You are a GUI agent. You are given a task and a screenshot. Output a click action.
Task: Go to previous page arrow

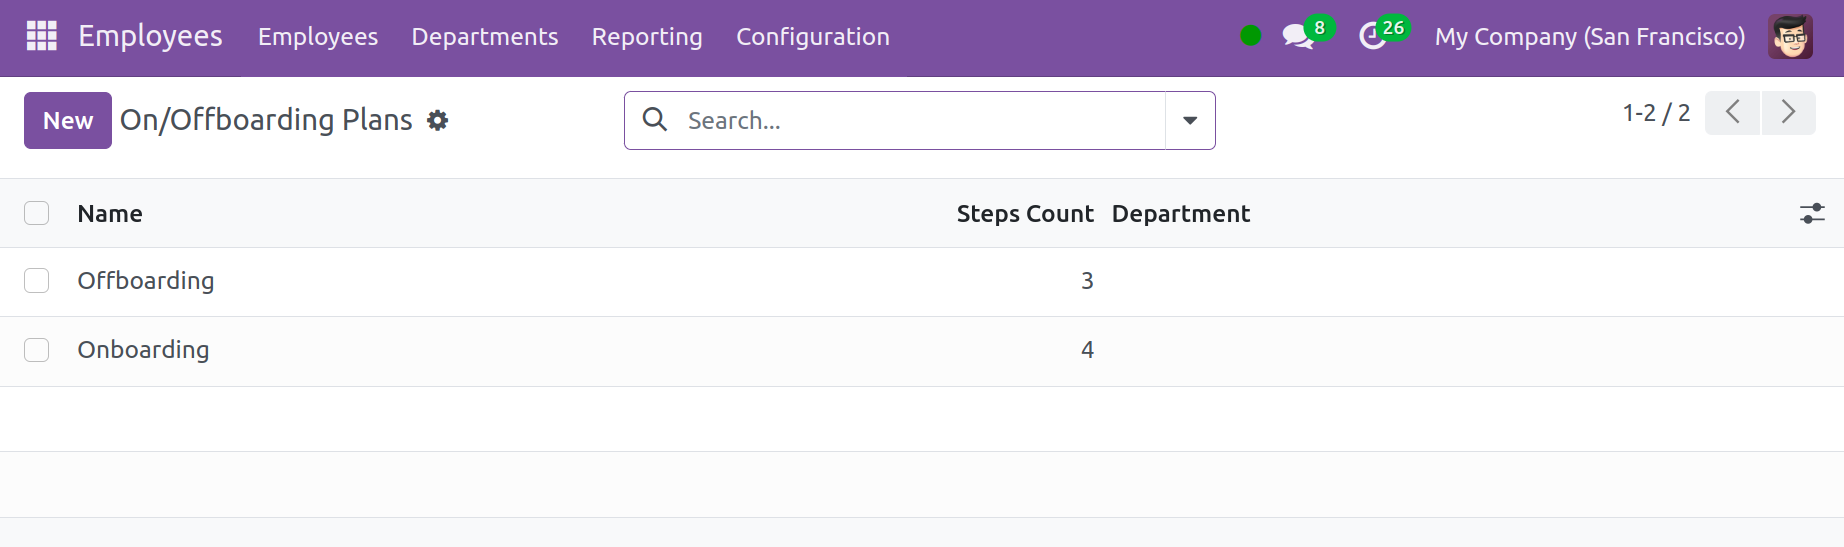[x=1732, y=112]
